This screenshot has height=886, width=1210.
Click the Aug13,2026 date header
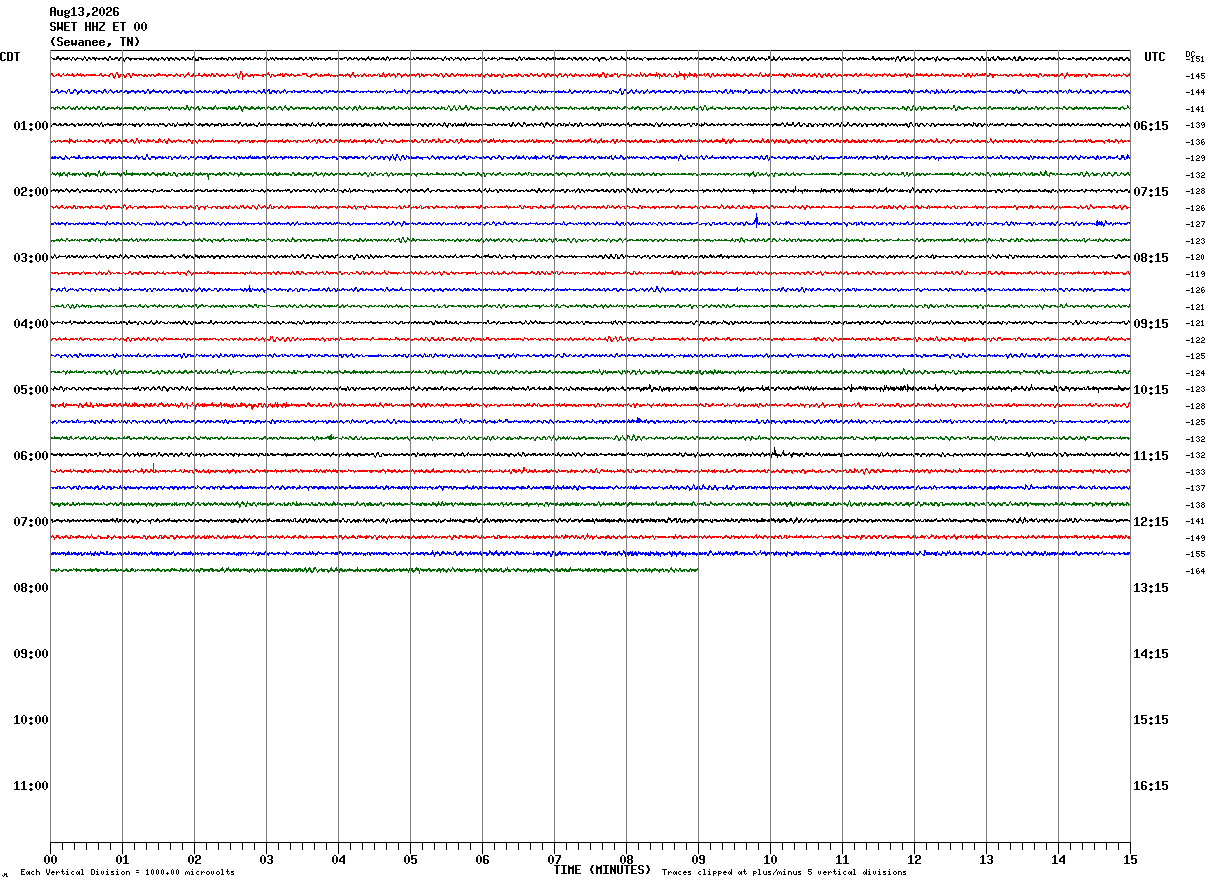tap(84, 12)
